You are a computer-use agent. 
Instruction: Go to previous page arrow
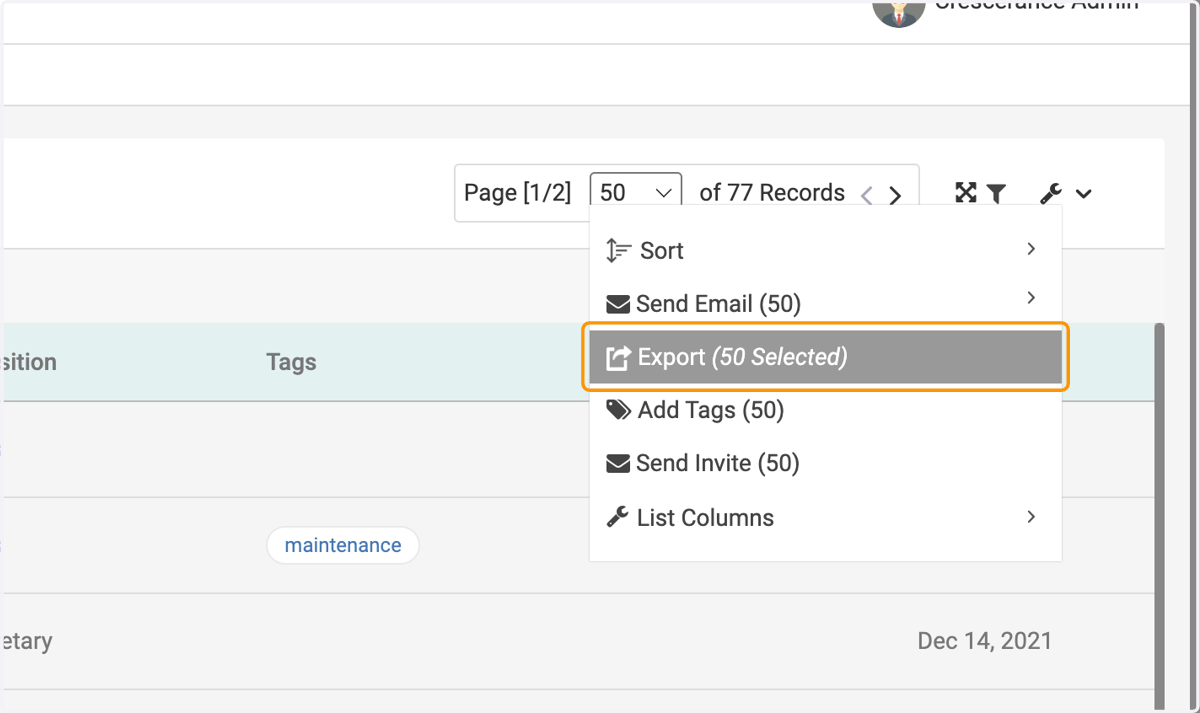point(867,195)
